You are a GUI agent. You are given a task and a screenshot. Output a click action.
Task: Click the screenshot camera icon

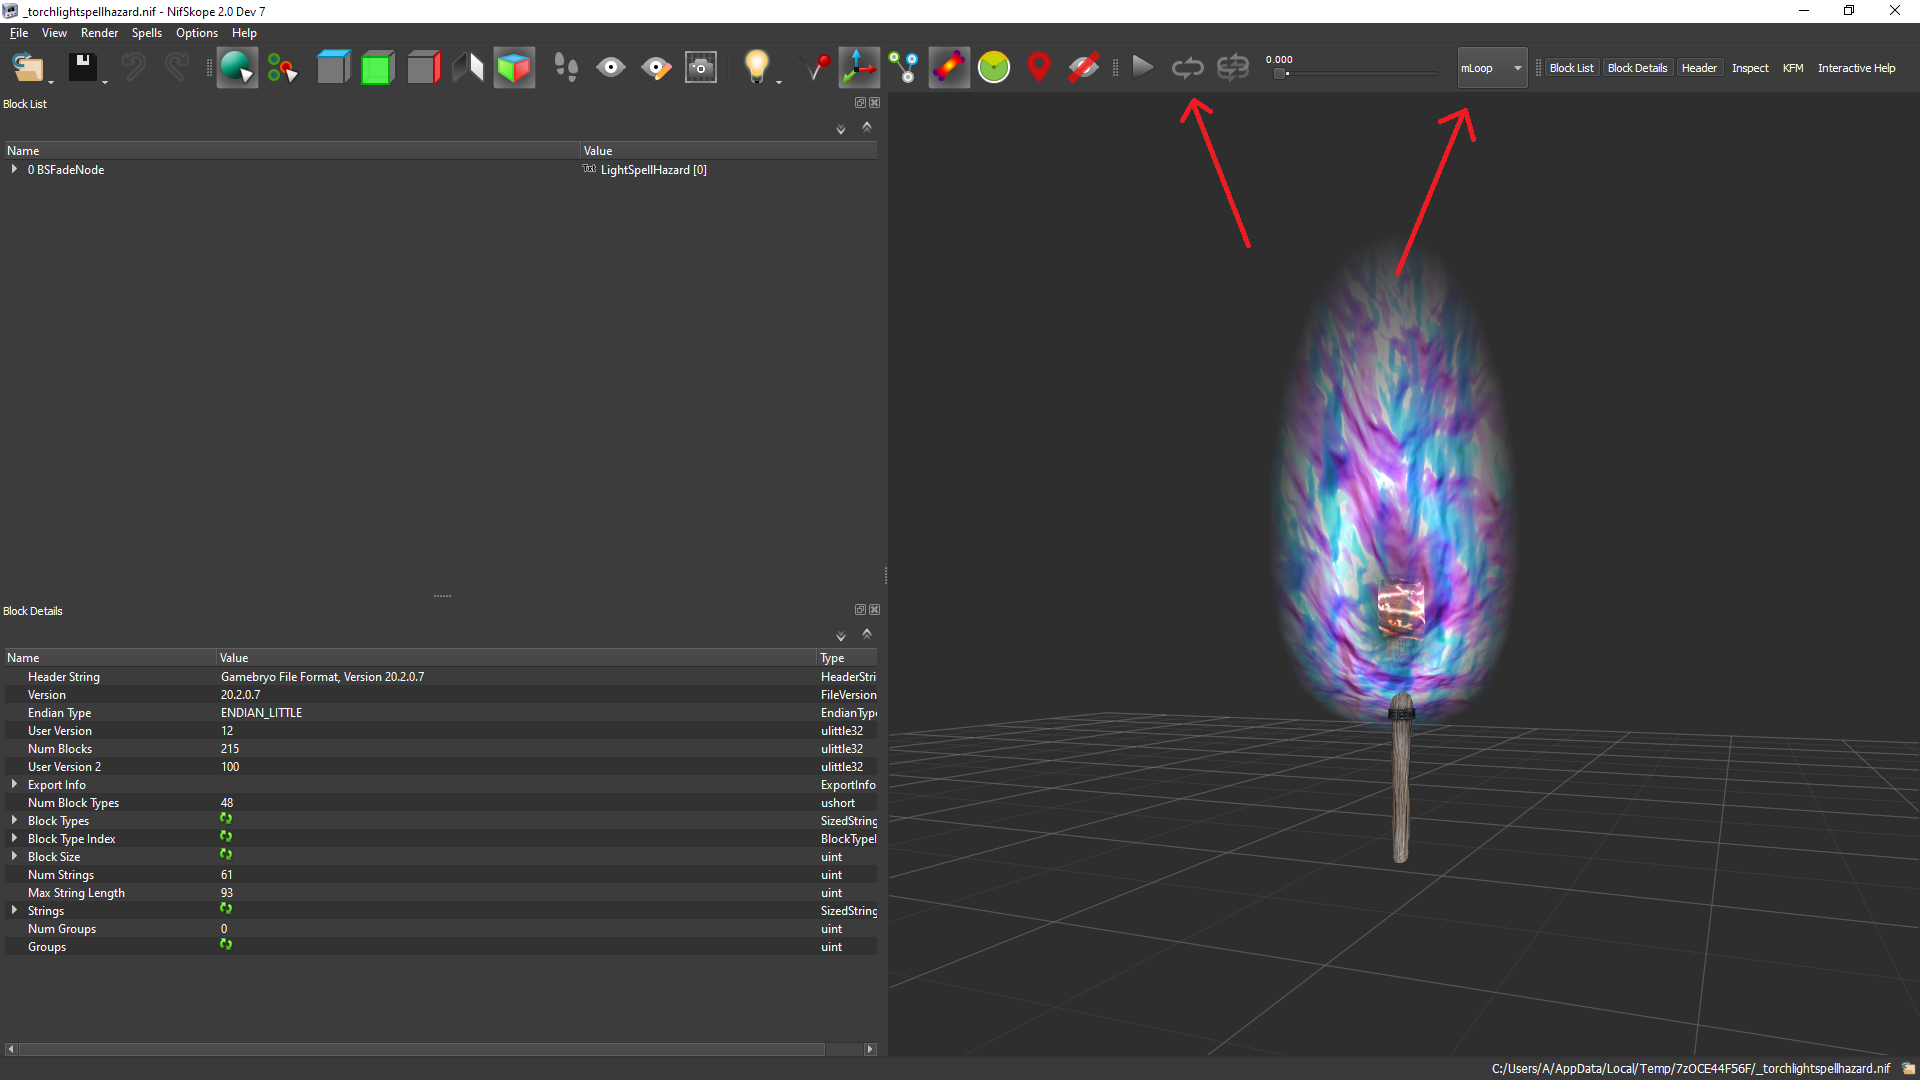click(701, 68)
